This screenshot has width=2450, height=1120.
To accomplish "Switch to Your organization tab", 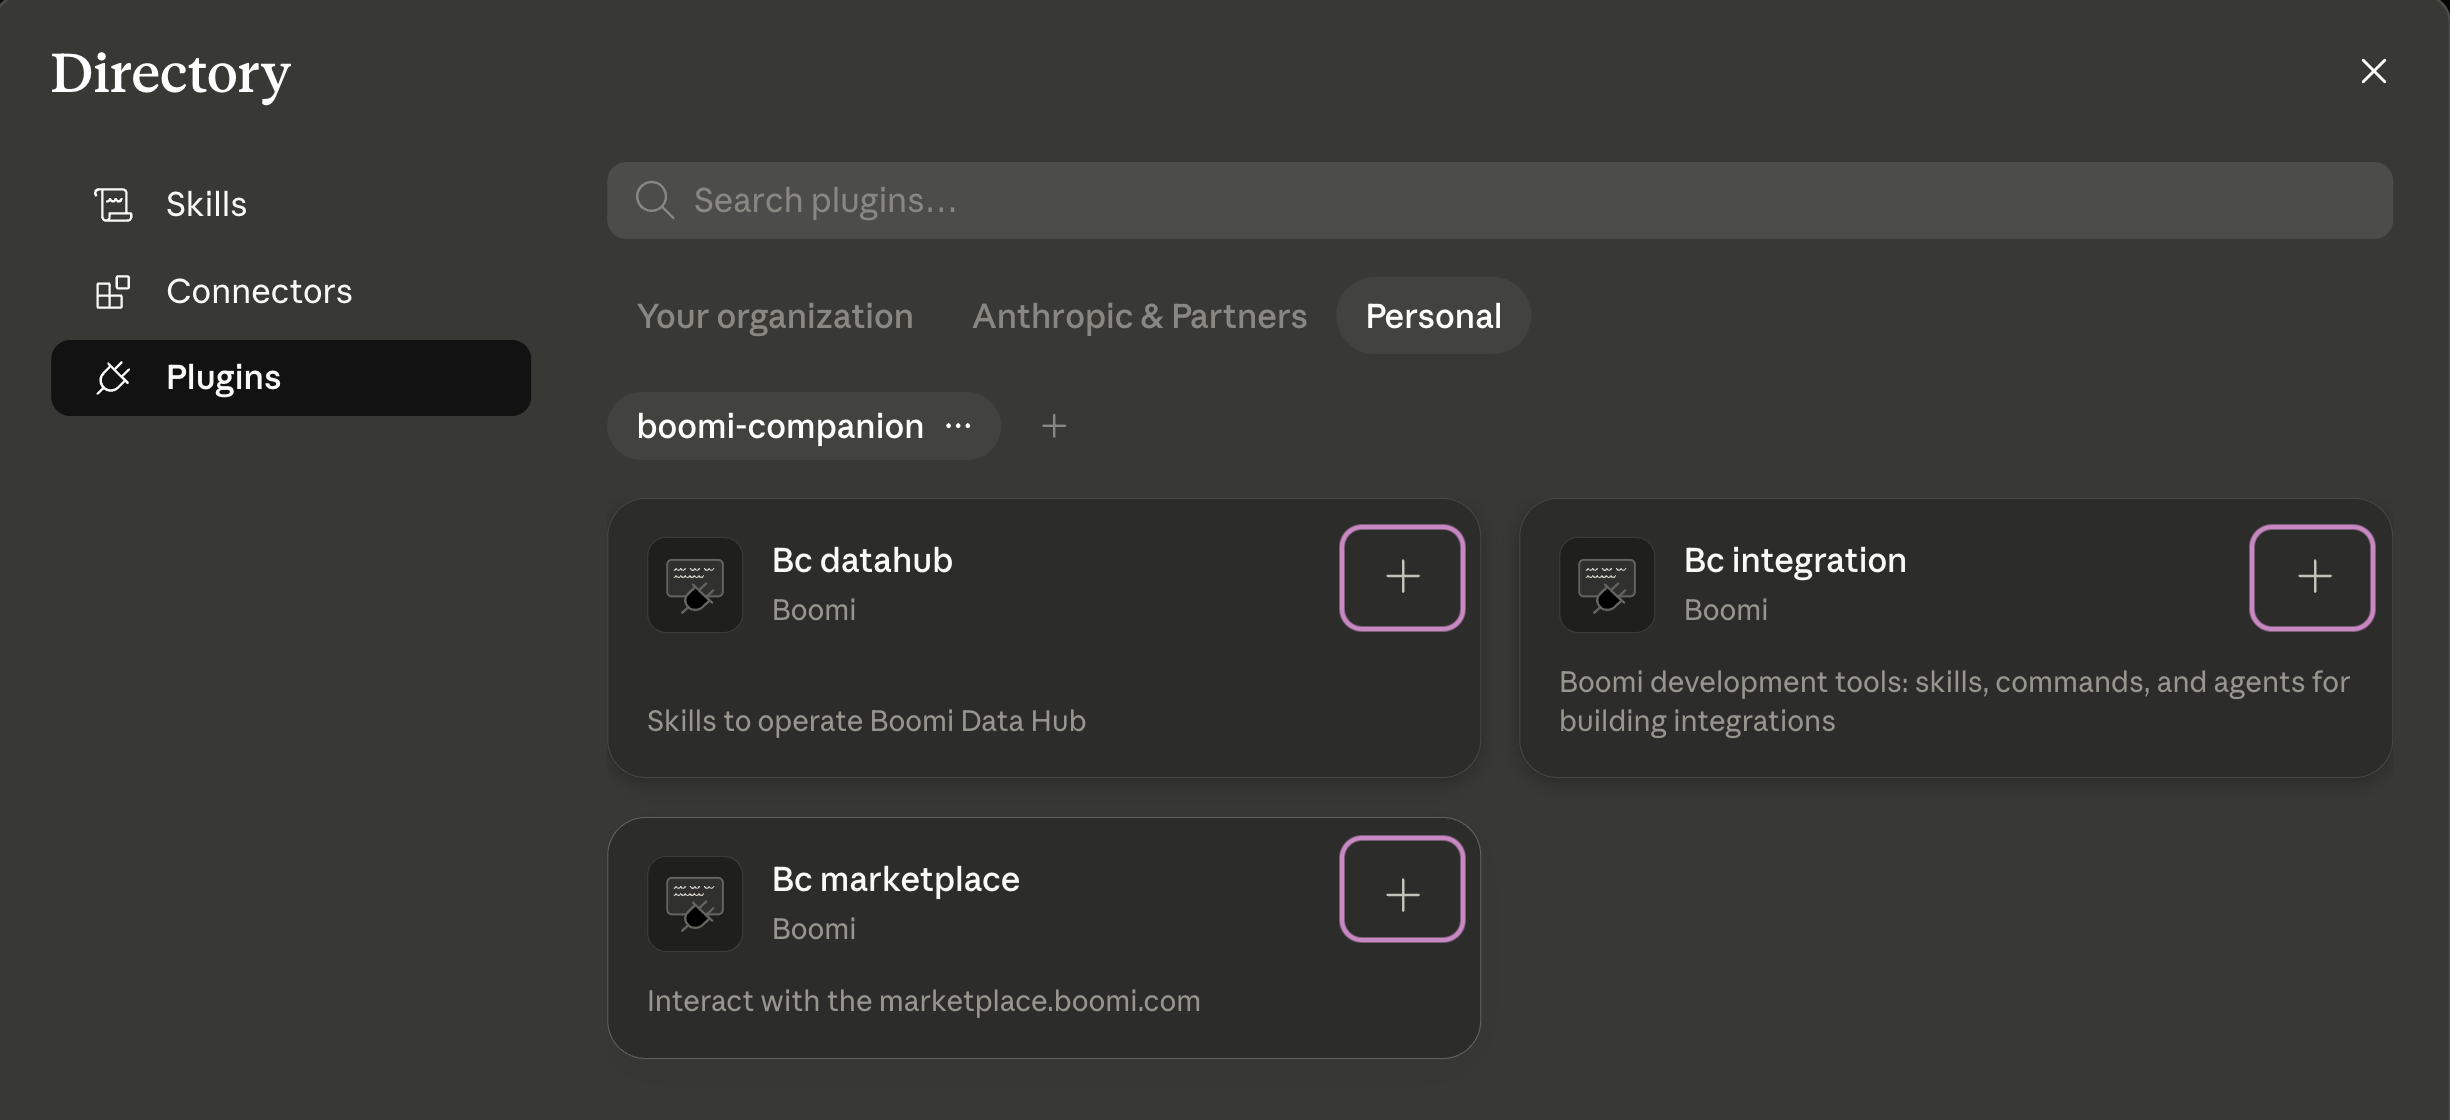I will 775,316.
